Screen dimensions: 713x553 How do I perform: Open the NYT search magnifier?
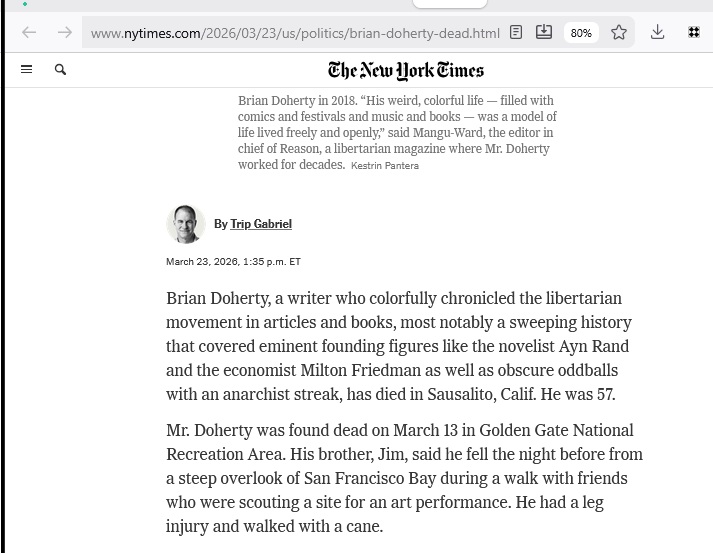point(60,70)
